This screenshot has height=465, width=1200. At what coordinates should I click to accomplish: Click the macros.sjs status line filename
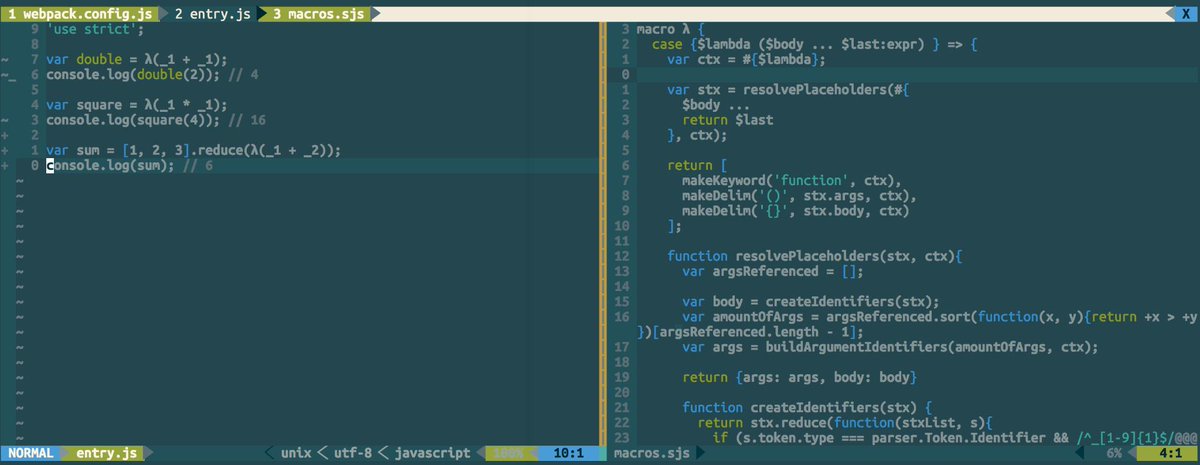click(652, 454)
